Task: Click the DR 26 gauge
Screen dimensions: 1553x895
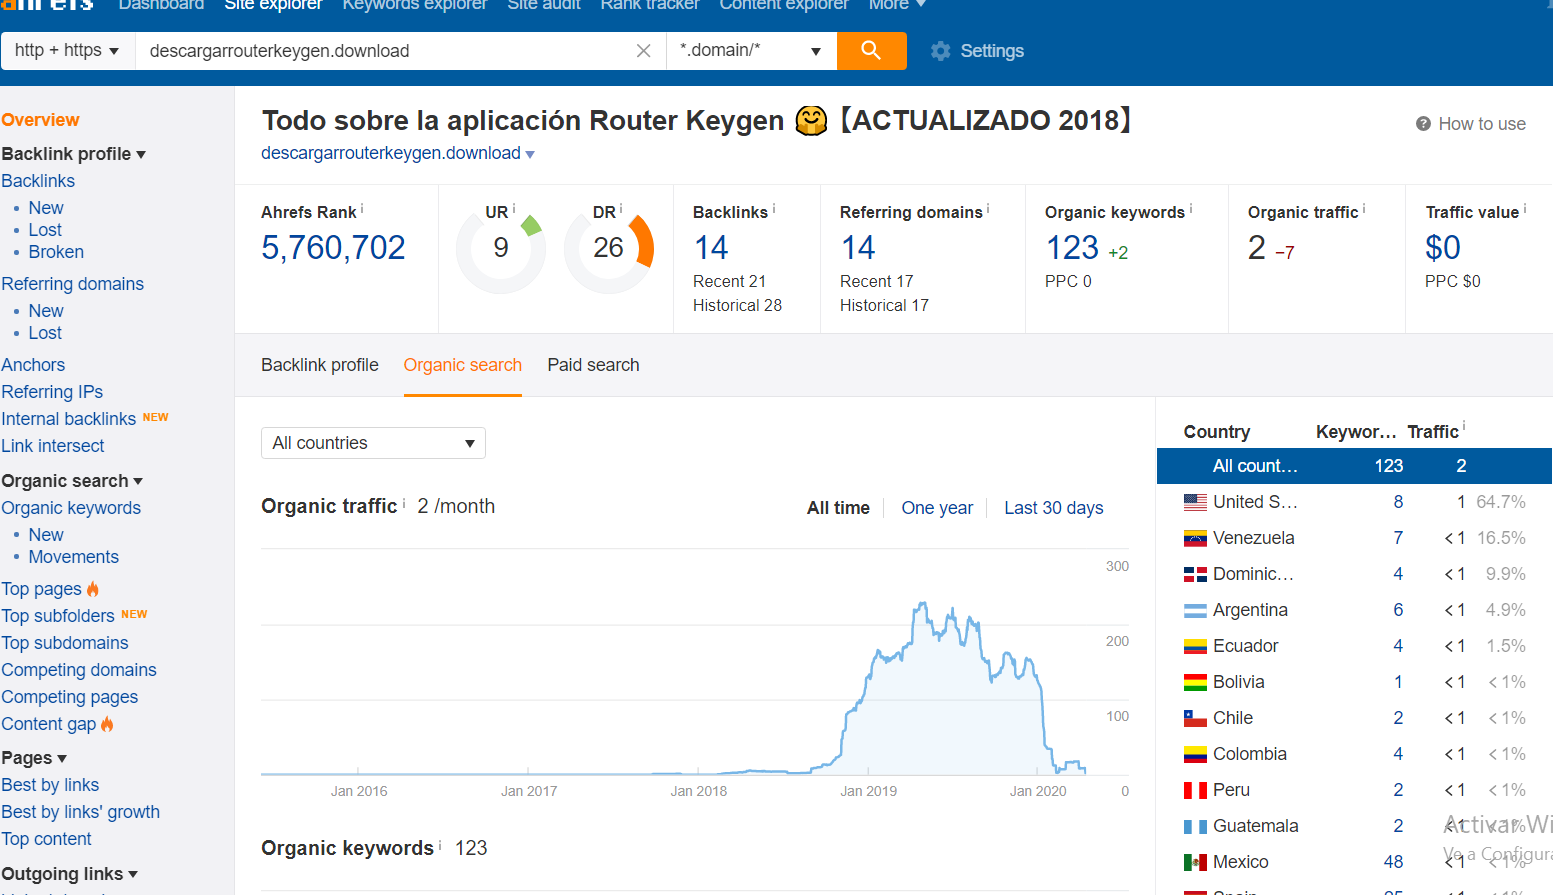Action: click(x=608, y=248)
